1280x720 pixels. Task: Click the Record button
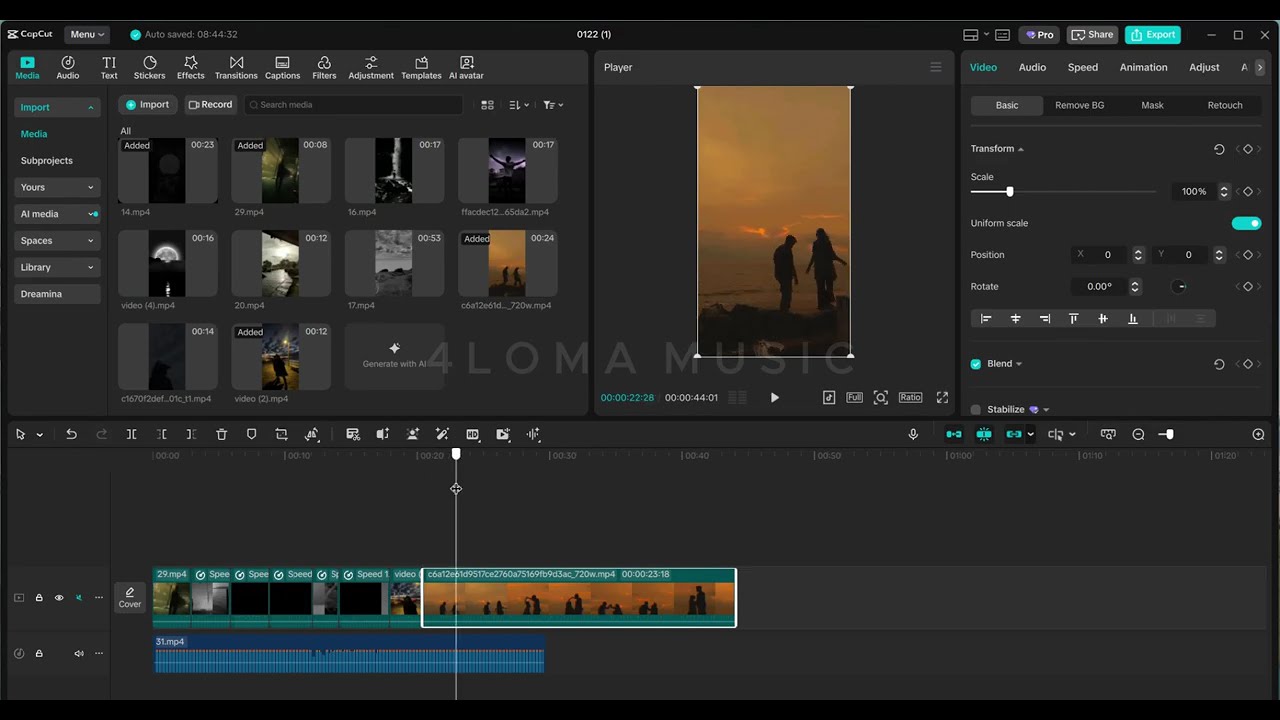(210, 105)
